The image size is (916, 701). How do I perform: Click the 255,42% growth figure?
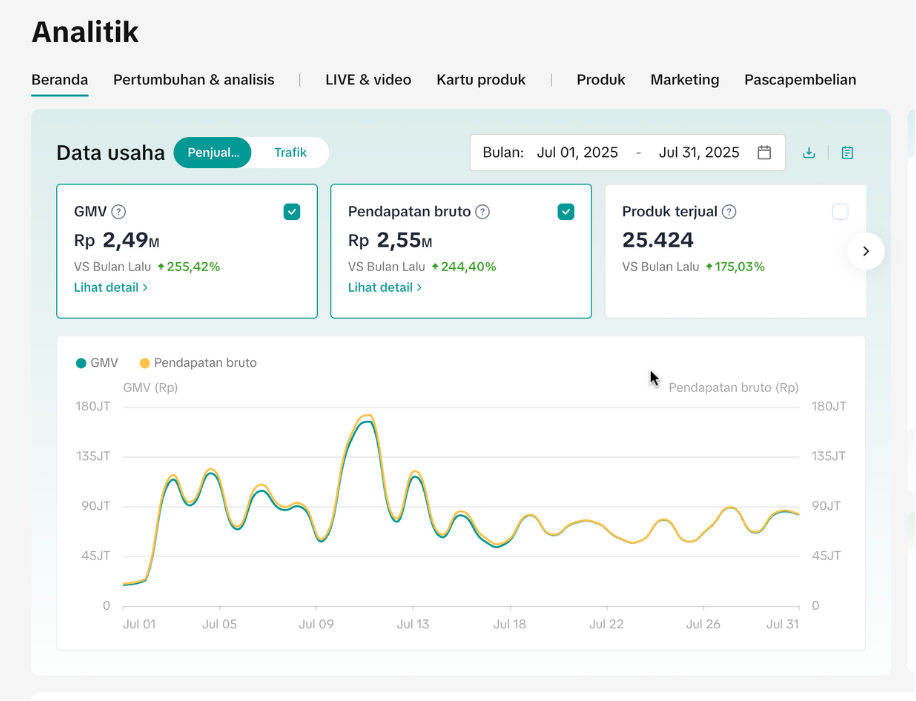(x=193, y=267)
